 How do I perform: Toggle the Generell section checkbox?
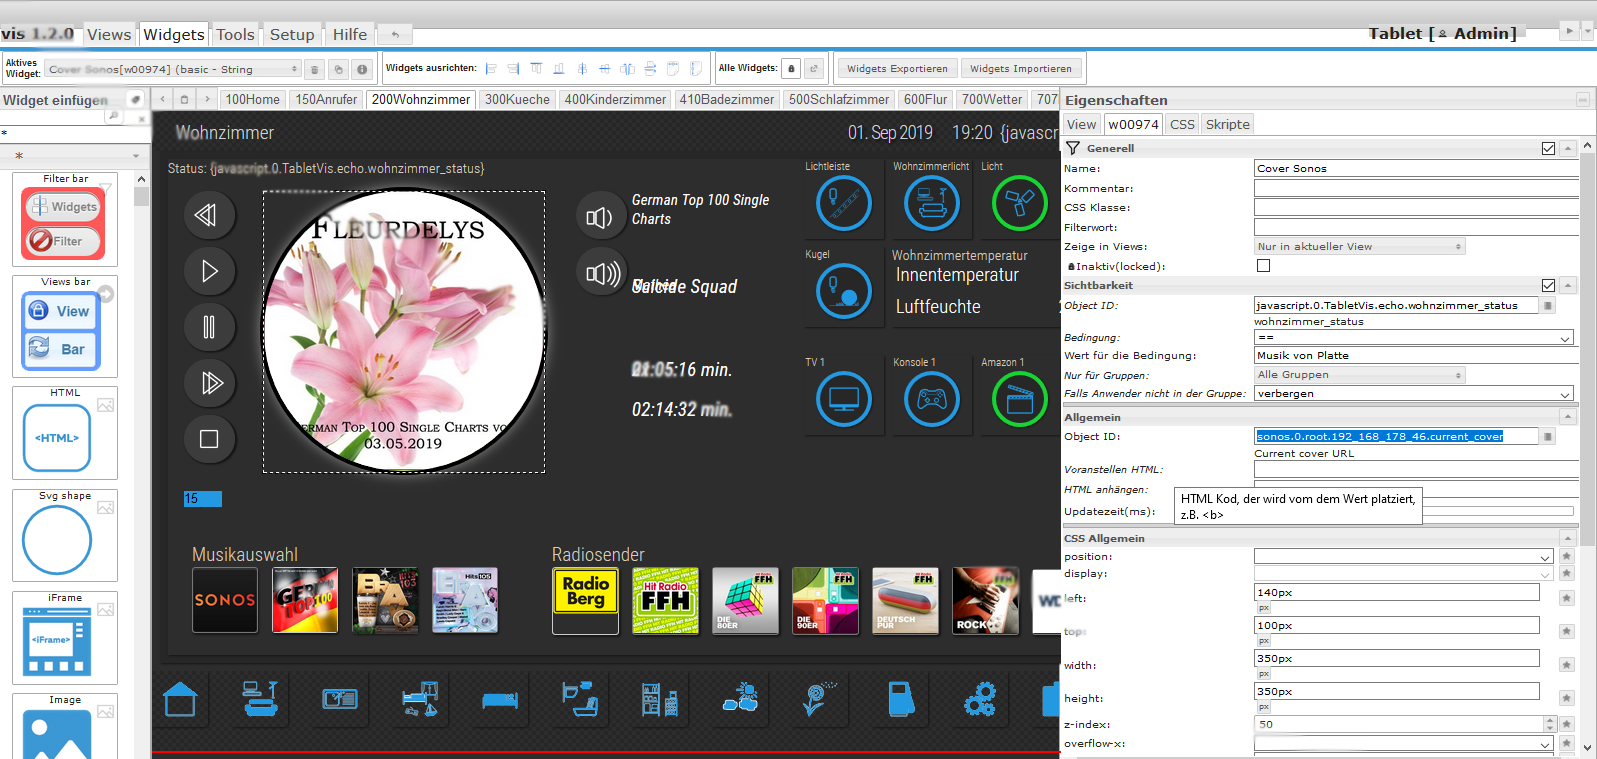[x=1548, y=148]
